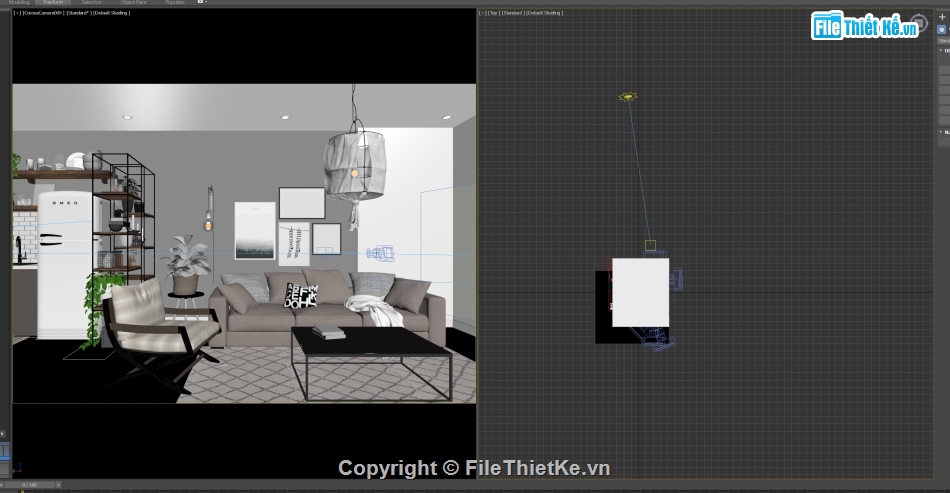This screenshot has height=493, width=950.
Task: Open the Selection ribbon tab
Action: coord(92,2)
